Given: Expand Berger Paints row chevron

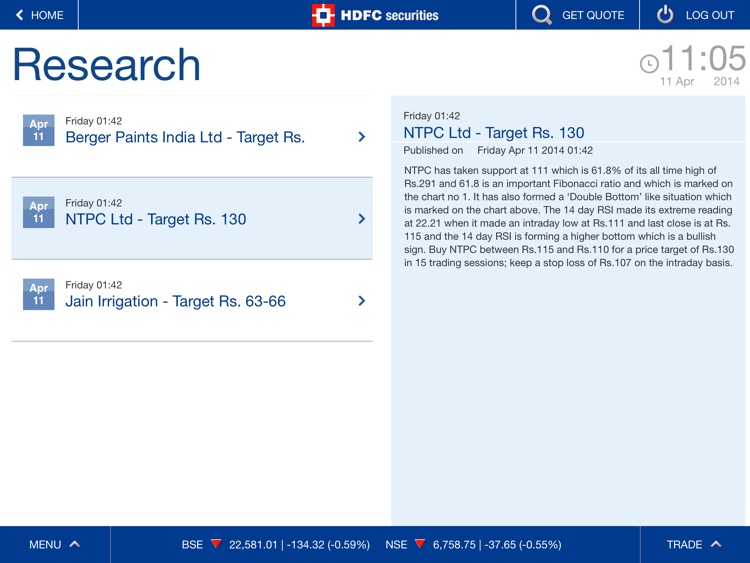Looking at the screenshot, I should click(362, 137).
